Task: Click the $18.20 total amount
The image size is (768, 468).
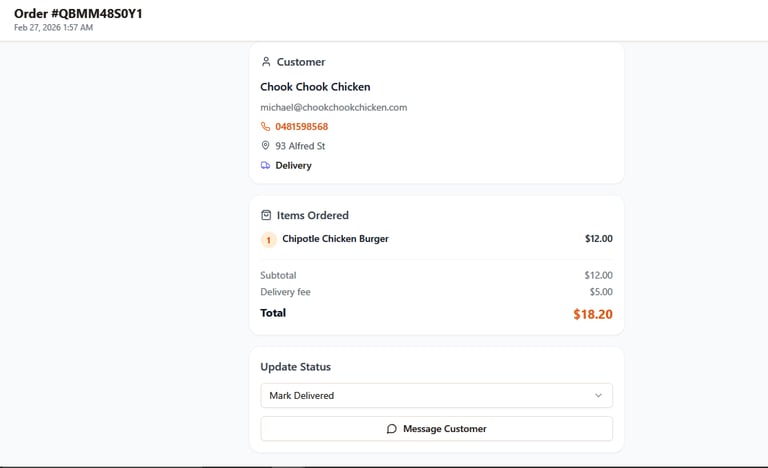Action: 592,314
